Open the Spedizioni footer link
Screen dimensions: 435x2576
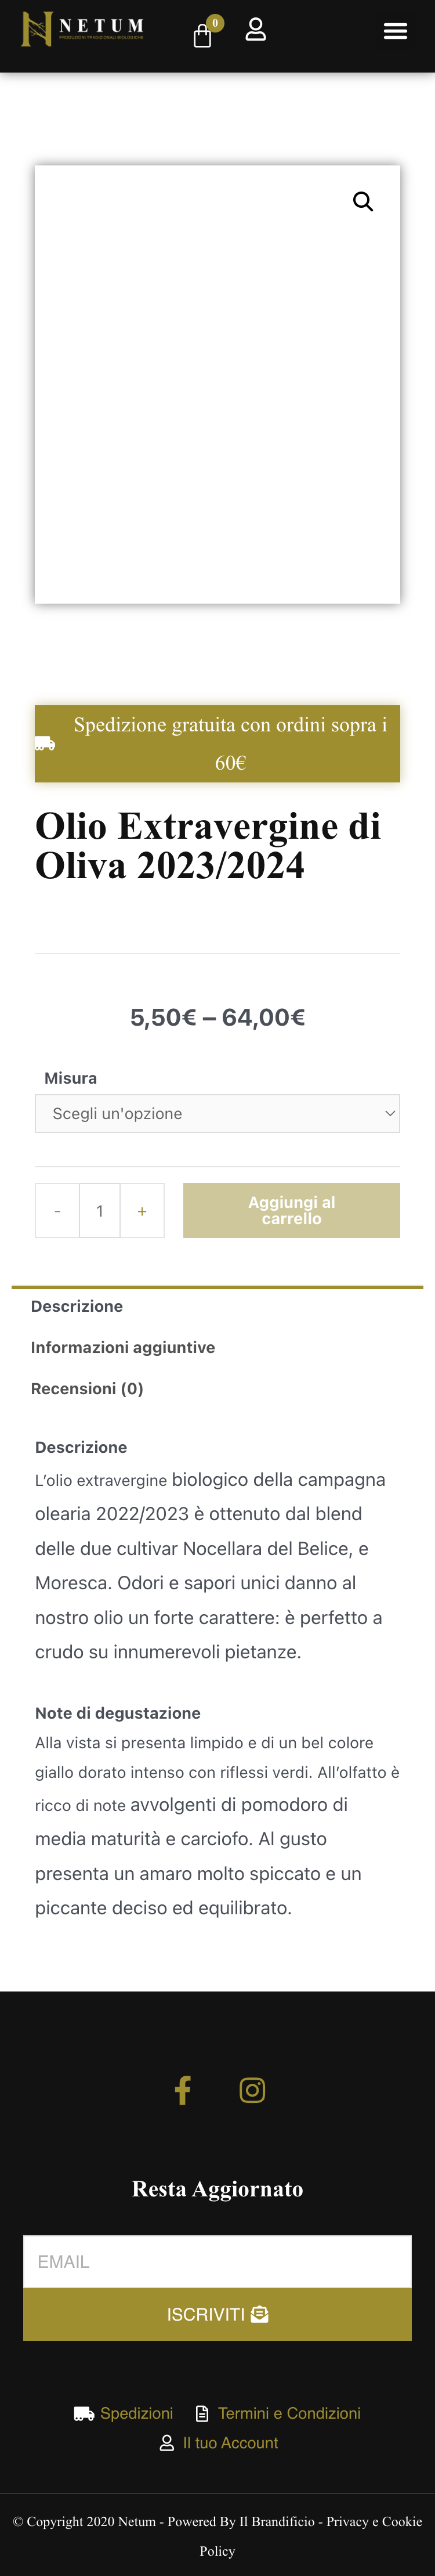point(136,2413)
